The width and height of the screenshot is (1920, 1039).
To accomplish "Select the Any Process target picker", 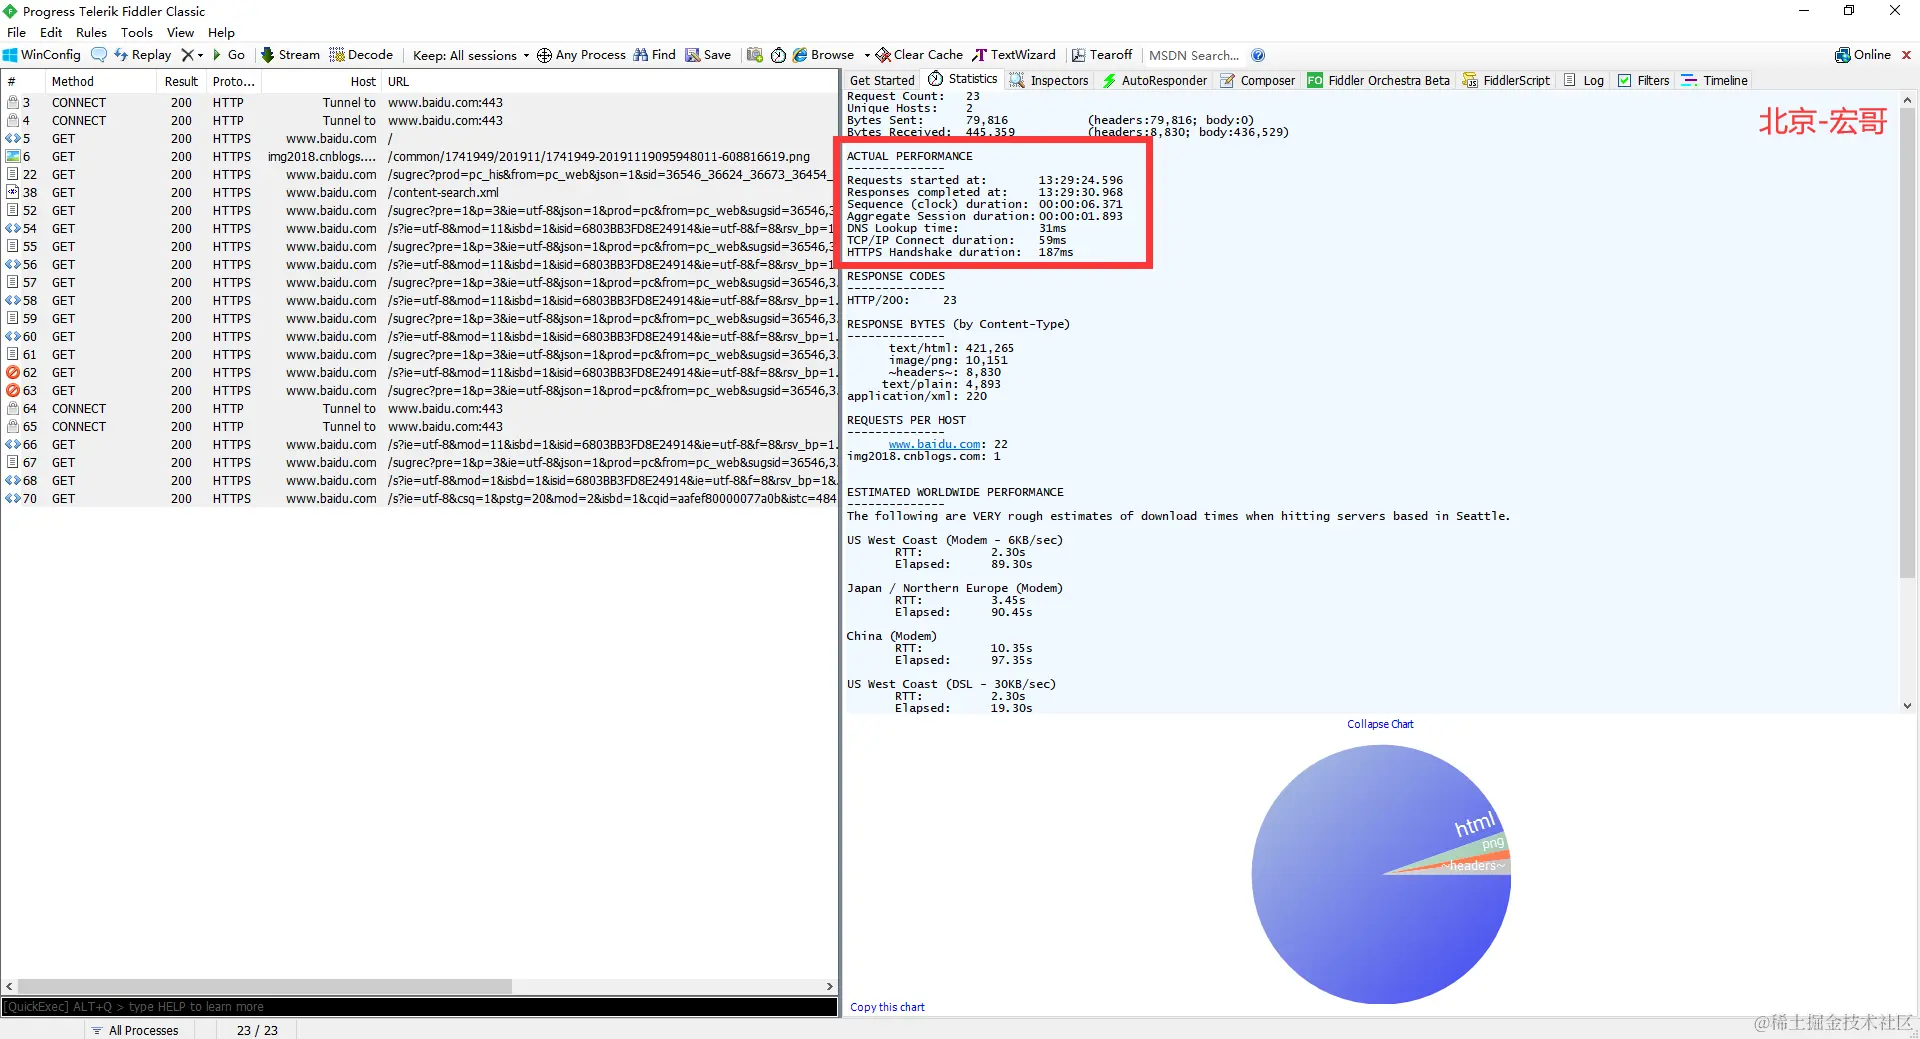I will point(581,55).
